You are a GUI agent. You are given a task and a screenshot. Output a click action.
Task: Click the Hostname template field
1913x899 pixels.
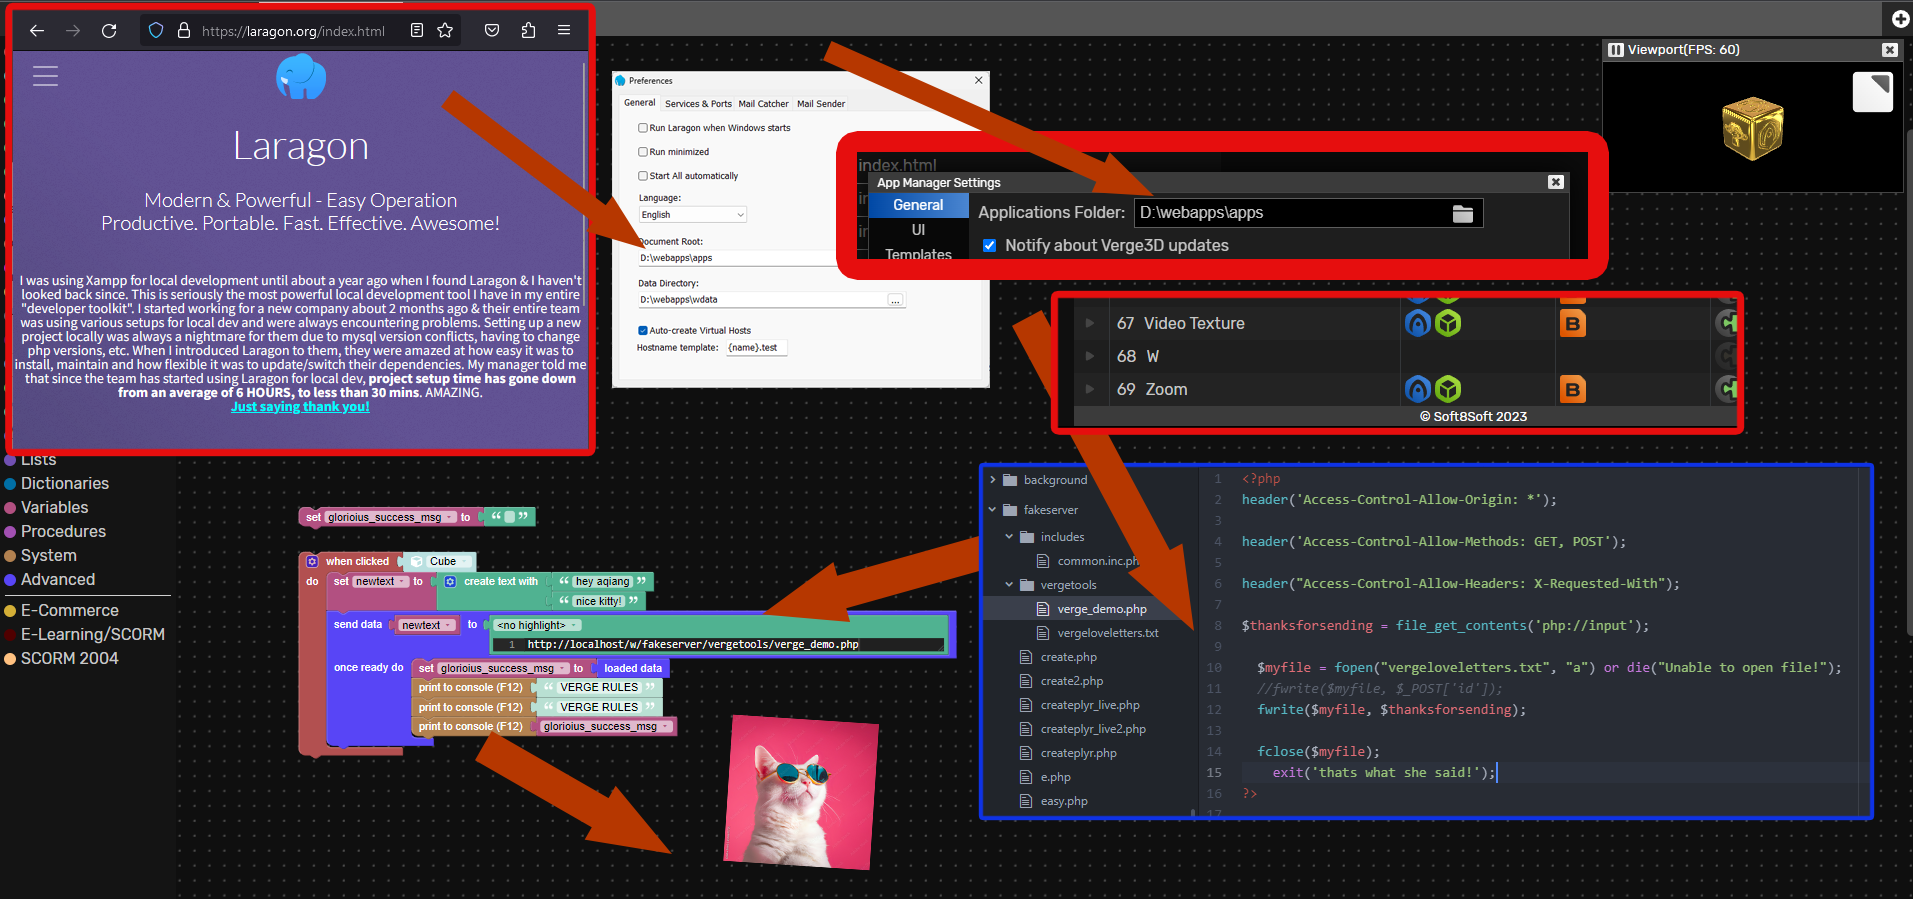tap(756, 348)
